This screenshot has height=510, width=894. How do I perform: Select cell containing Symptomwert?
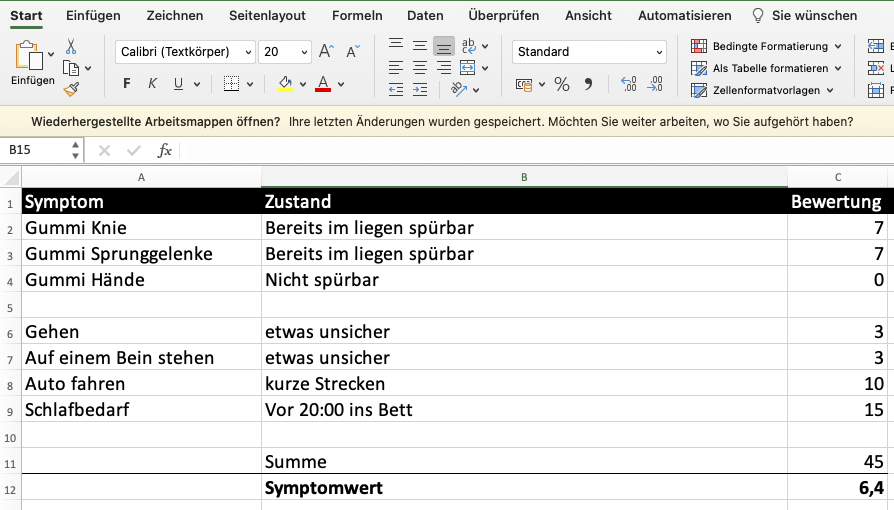click(524, 487)
